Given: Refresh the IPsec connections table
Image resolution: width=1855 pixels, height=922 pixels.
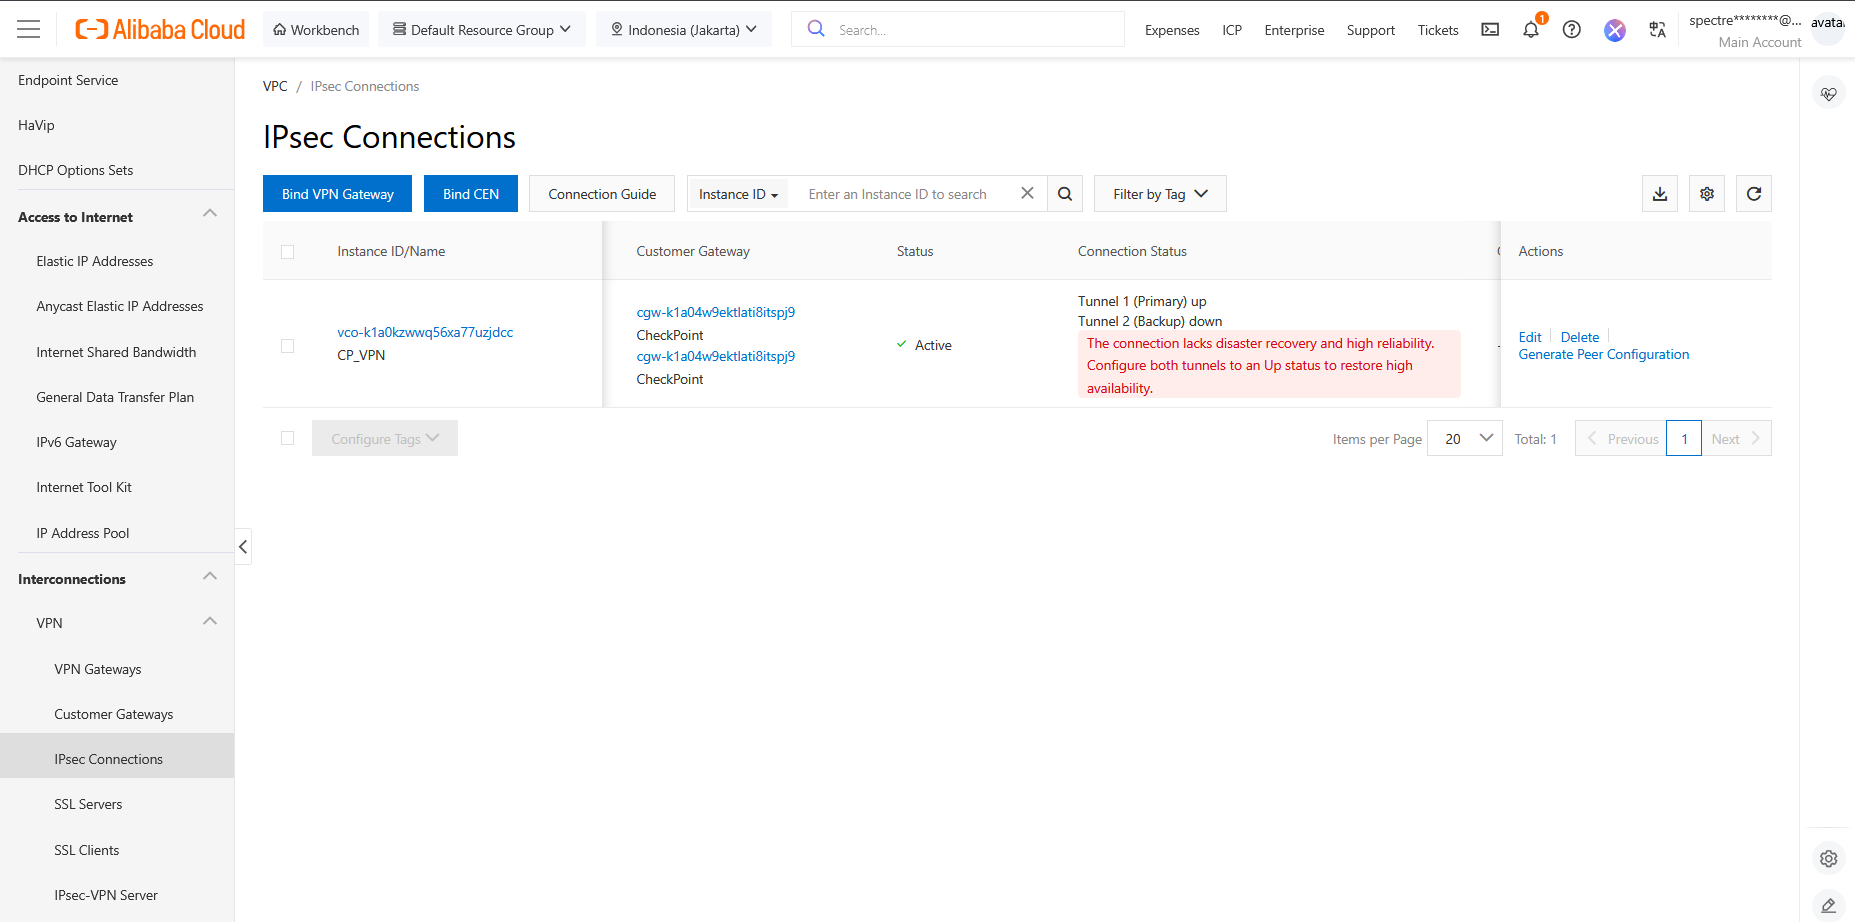Looking at the screenshot, I should 1754,194.
